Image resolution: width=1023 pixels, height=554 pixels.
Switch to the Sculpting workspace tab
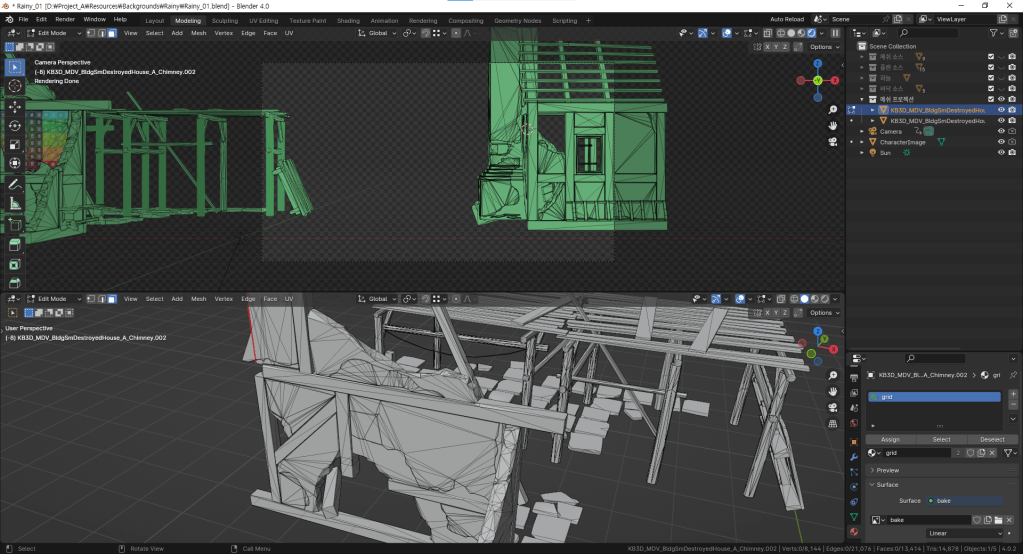click(x=225, y=20)
